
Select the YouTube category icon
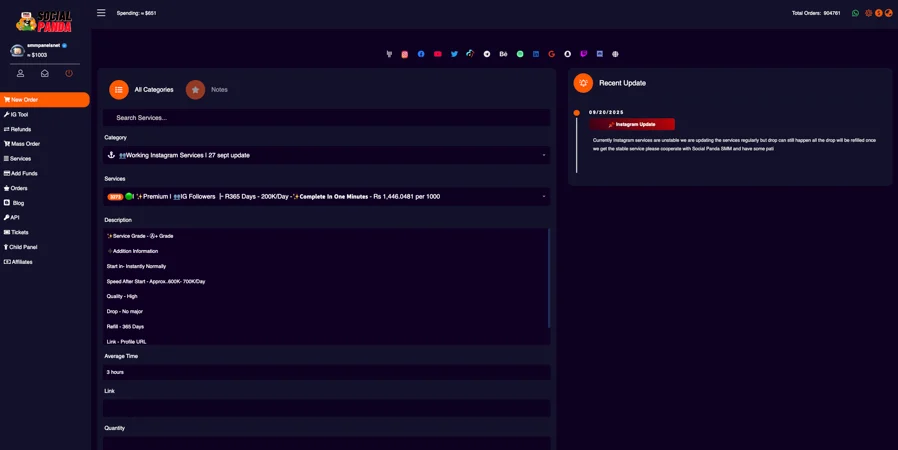coord(438,54)
